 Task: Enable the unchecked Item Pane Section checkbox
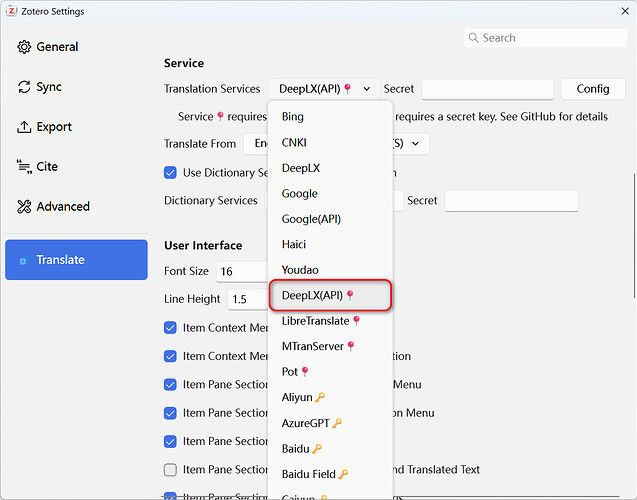click(x=171, y=469)
